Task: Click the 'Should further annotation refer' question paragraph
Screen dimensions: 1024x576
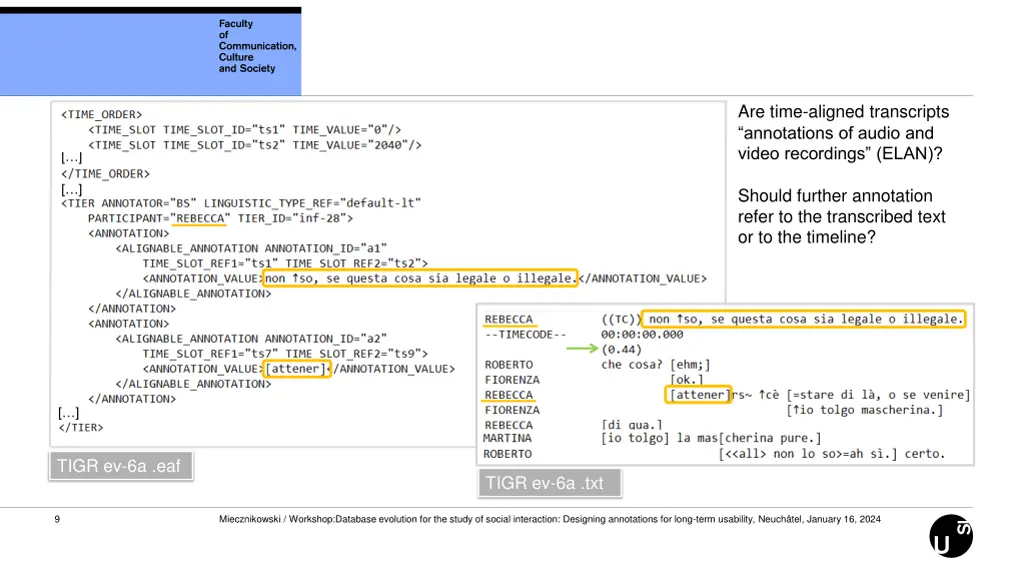Action: point(841,217)
